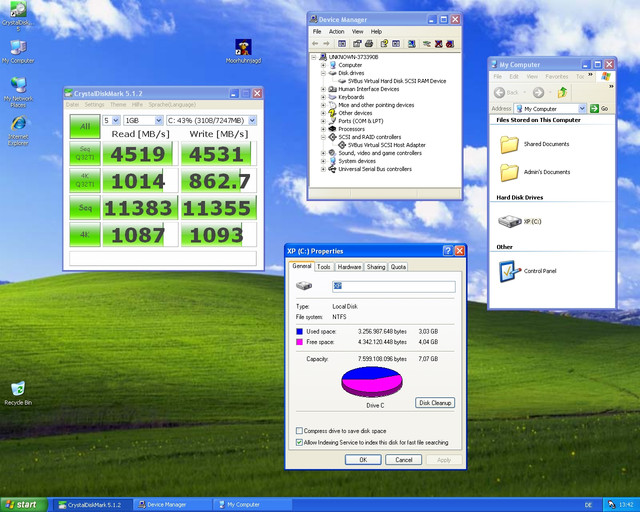Click the green Update Driver icon in Device Manager
This screenshot has height=512, width=640.
point(427,44)
